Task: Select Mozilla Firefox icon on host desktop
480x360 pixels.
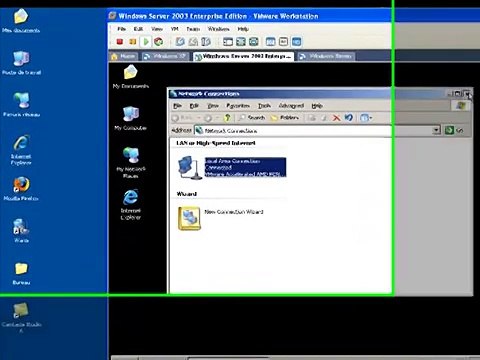Action: coord(21,189)
